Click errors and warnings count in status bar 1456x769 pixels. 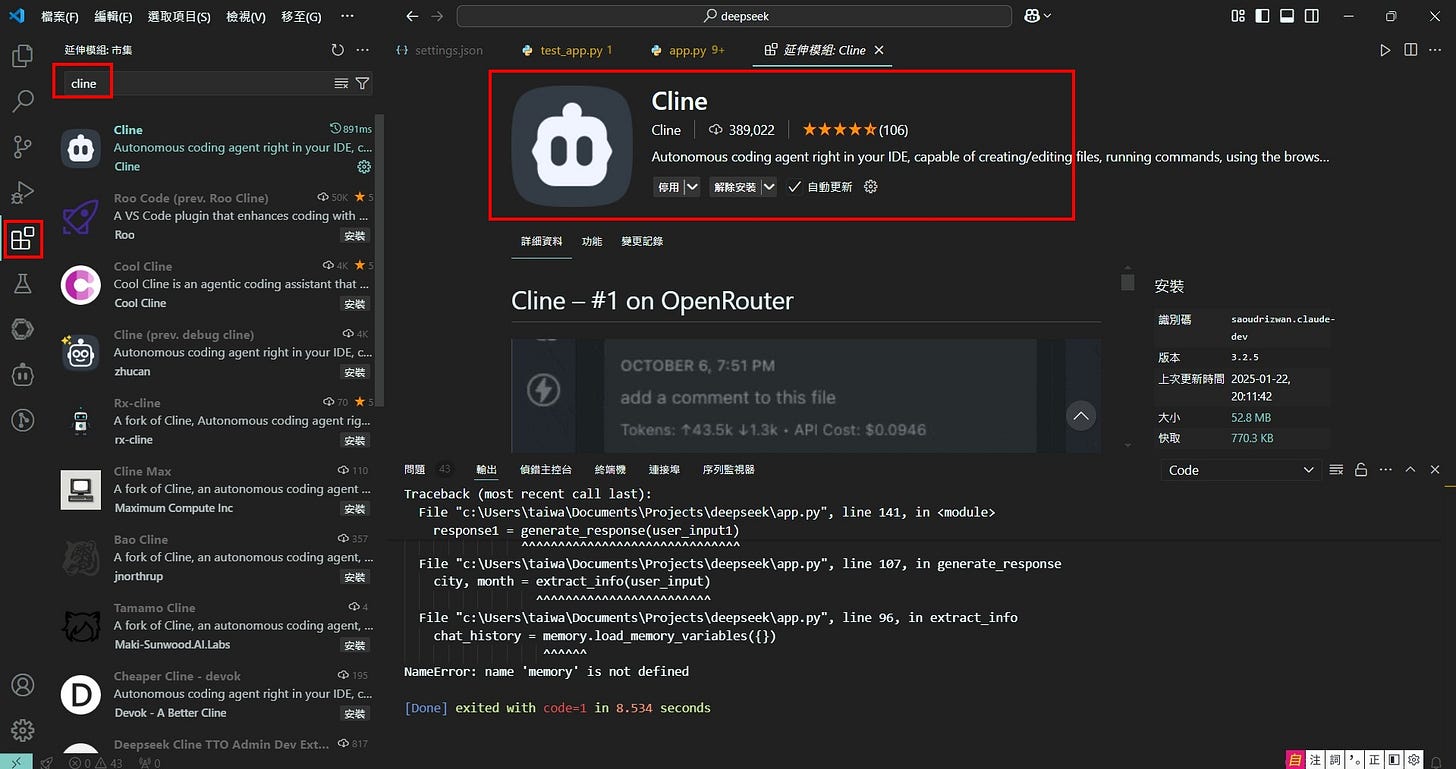[x=98, y=762]
